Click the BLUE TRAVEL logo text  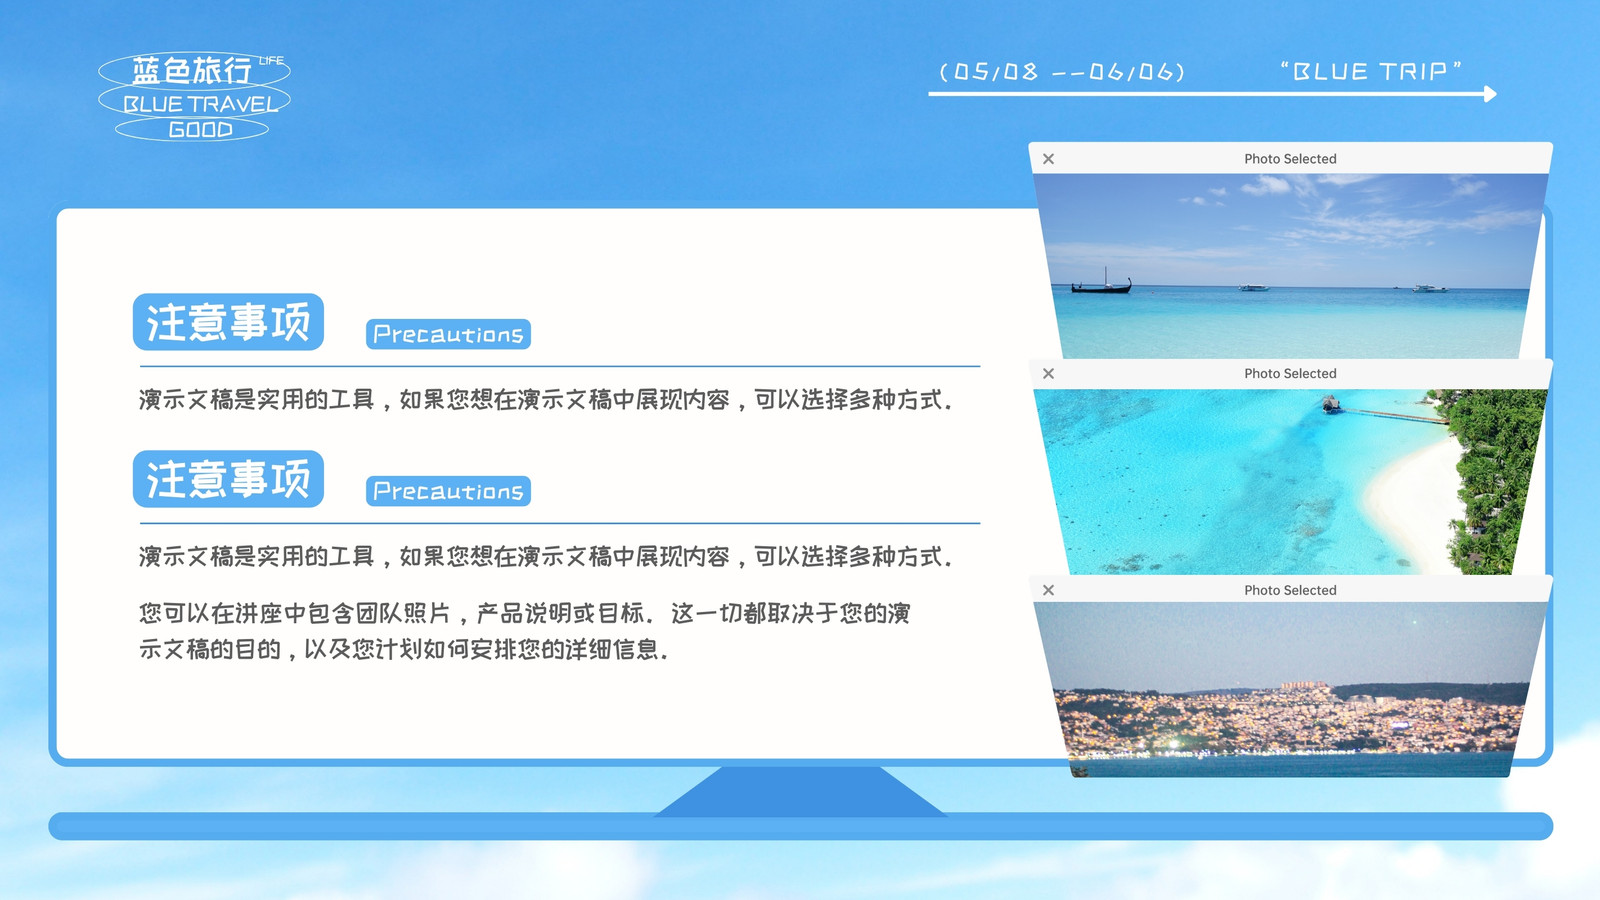click(x=200, y=104)
